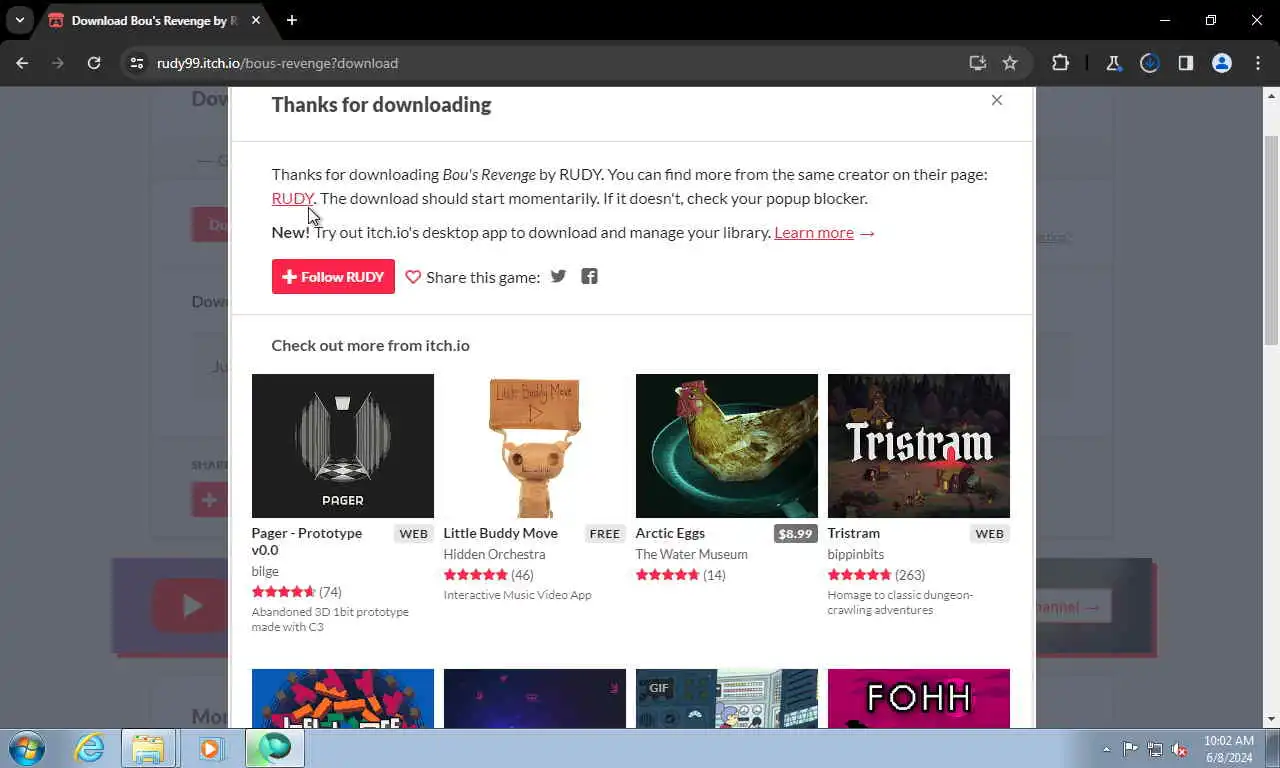Click Arctic Eggs title link
The width and height of the screenshot is (1280, 768).
[670, 533]
